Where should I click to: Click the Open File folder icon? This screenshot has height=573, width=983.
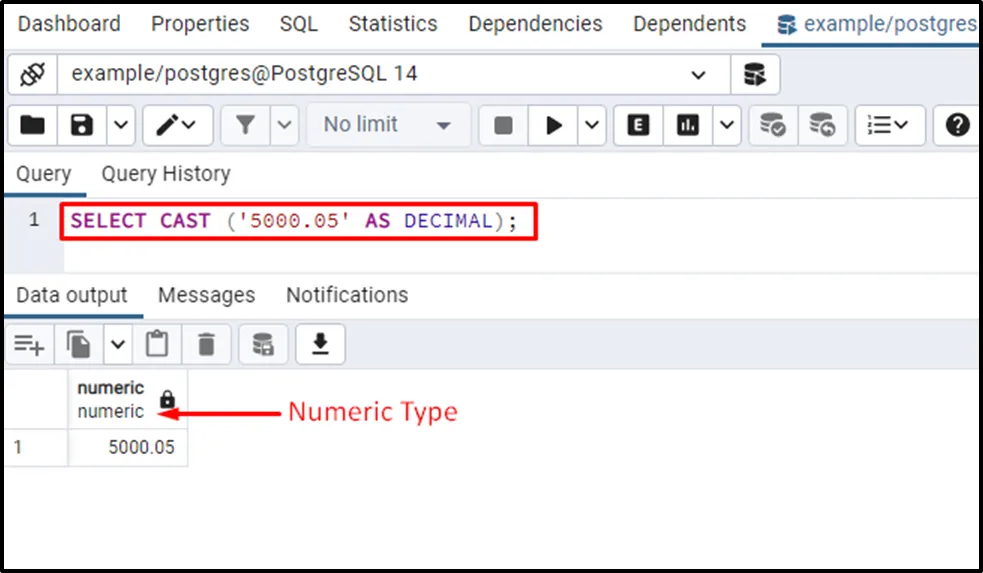[33, 125]
